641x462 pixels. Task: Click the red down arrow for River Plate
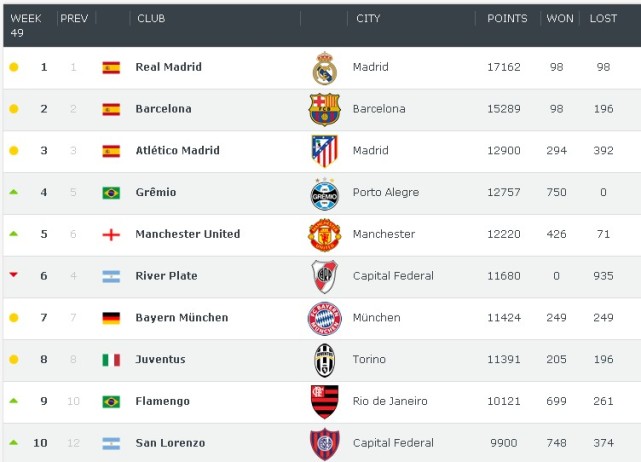pyautogui.click(x=14, y=275)
